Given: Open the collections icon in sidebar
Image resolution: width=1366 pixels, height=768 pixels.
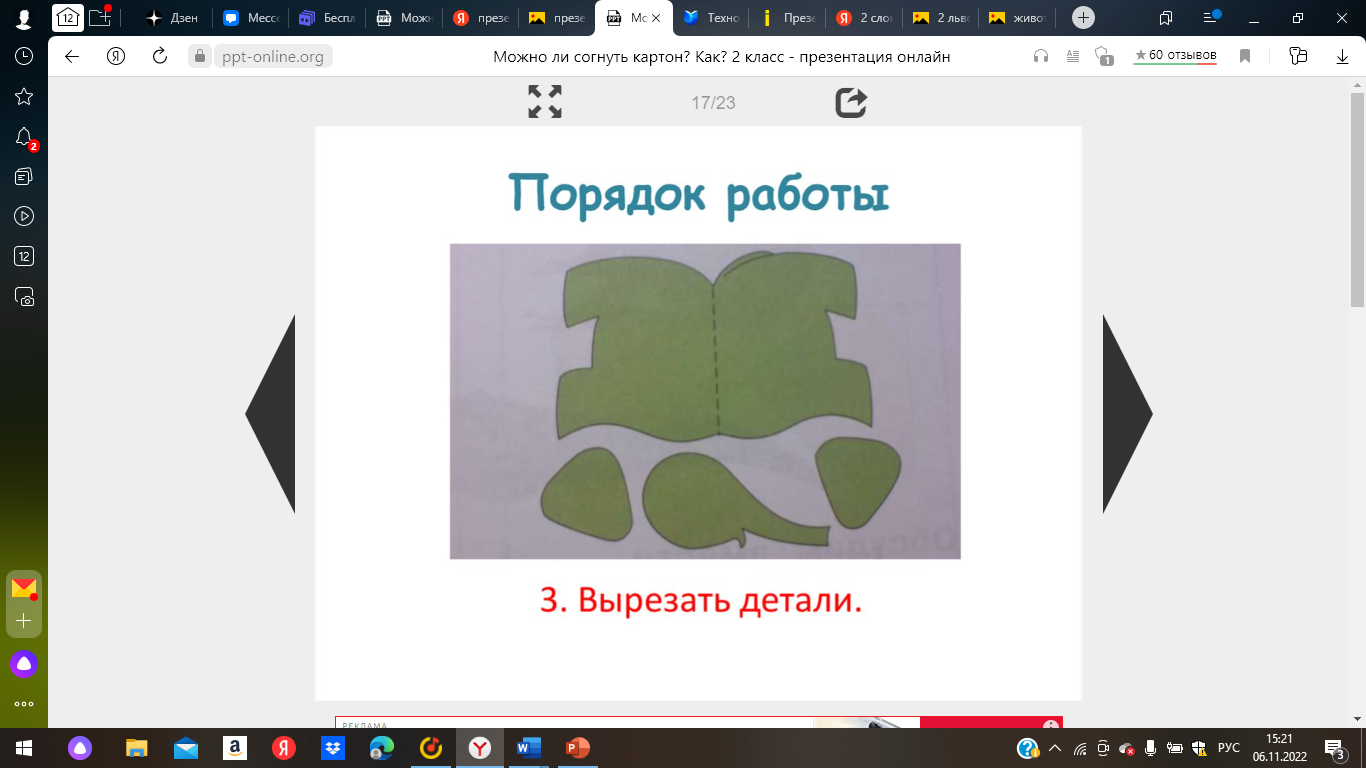Looking at the screenshot, I should [x=24, y=176].
